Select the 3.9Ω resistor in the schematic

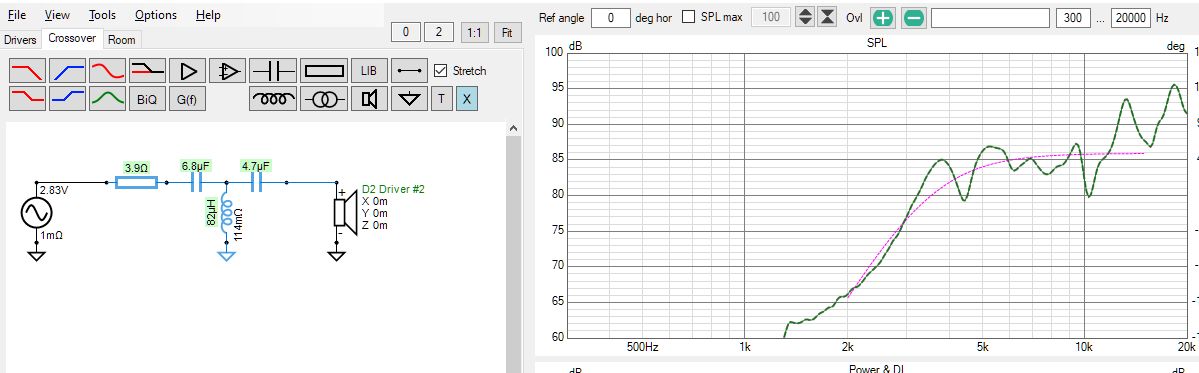(x=136, y=182)
